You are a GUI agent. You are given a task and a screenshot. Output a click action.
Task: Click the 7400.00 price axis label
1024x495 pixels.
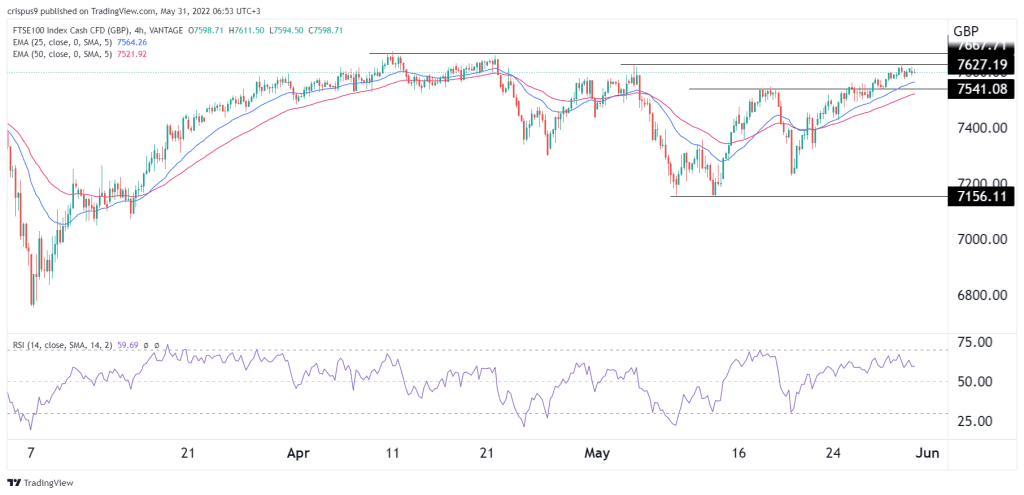[982, 129]
